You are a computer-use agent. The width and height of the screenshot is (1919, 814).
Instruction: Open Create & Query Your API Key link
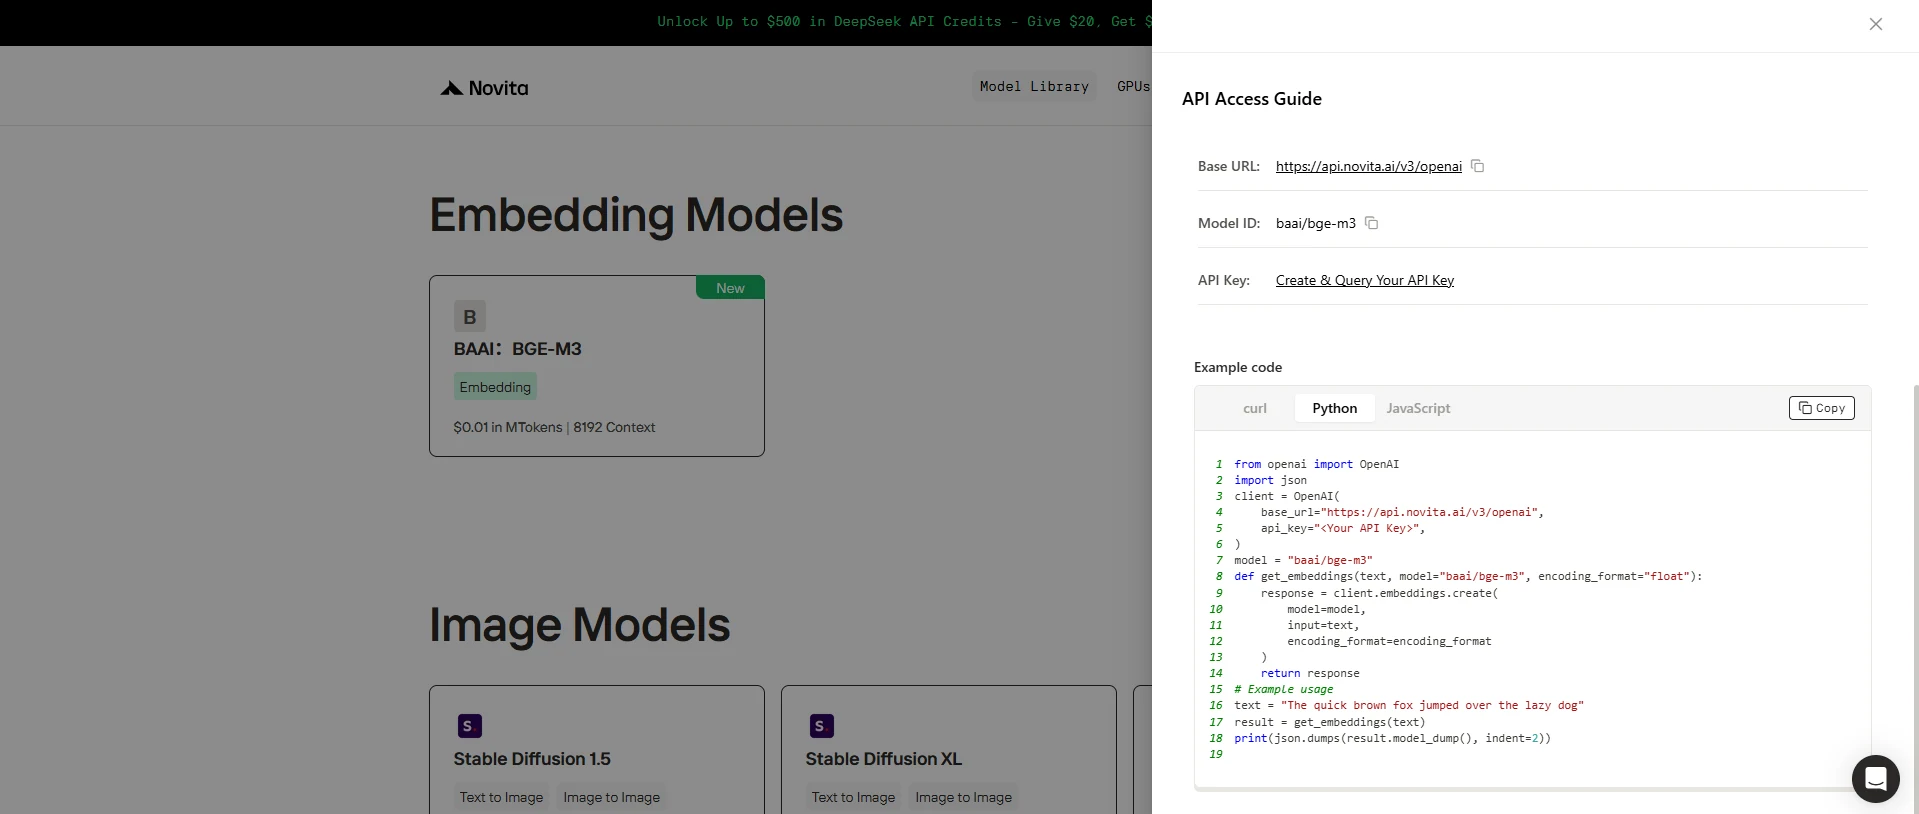(x=1364, y=280)
